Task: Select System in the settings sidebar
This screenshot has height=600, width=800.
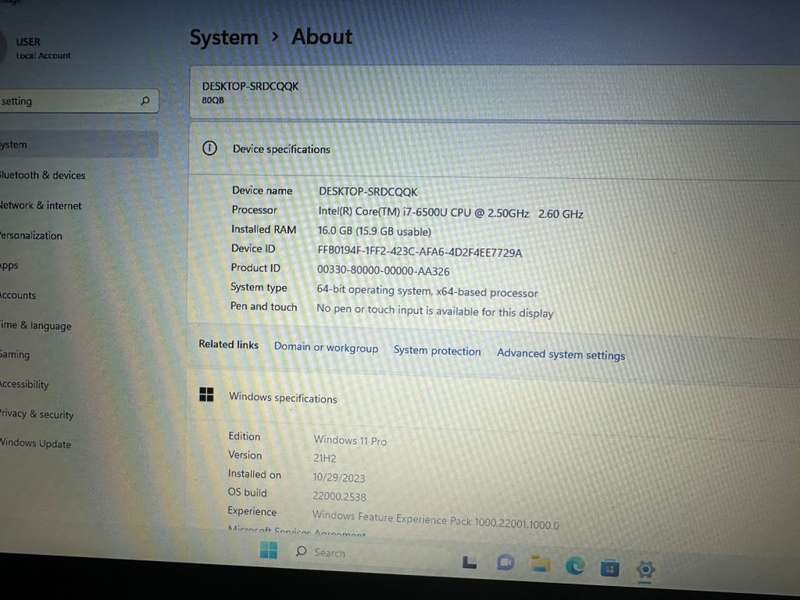Action: coord(78,144)
